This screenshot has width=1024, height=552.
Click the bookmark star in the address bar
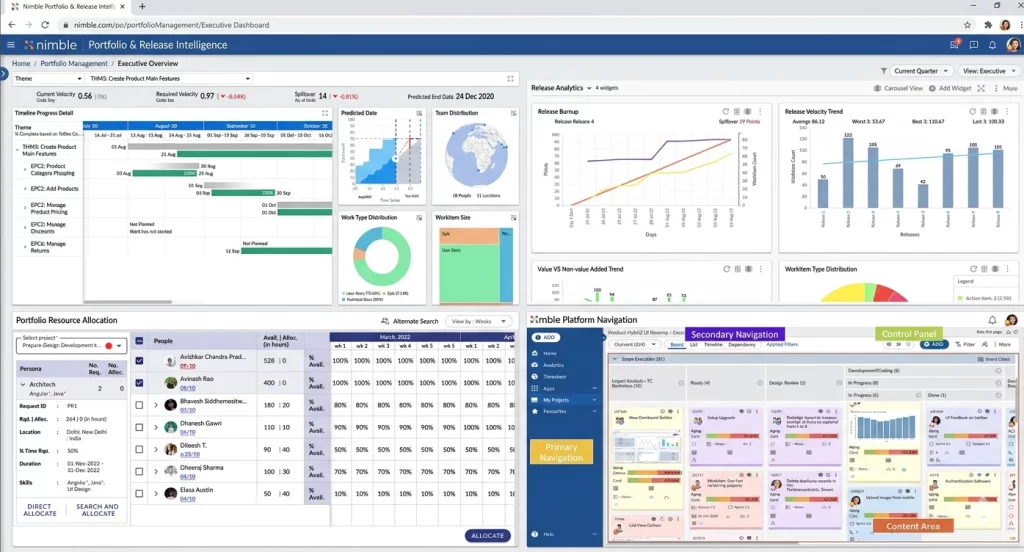pos(967,25)
